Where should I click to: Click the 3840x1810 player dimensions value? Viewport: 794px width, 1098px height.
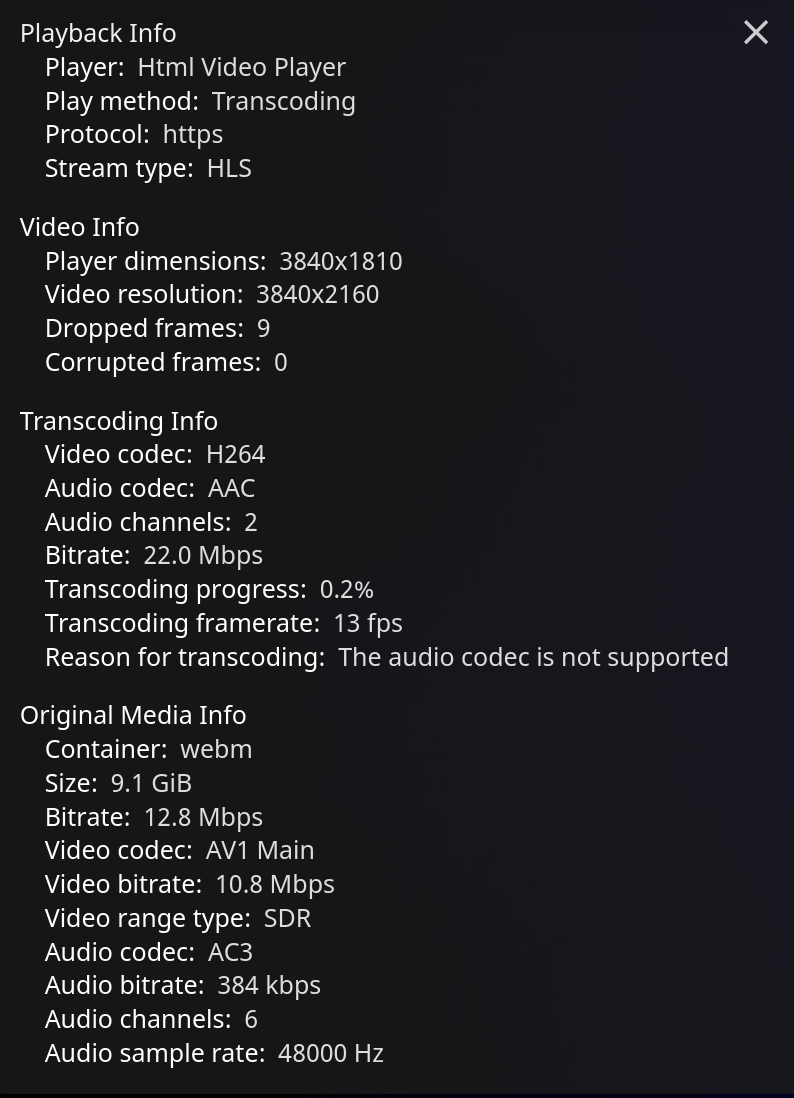point(340,261)
